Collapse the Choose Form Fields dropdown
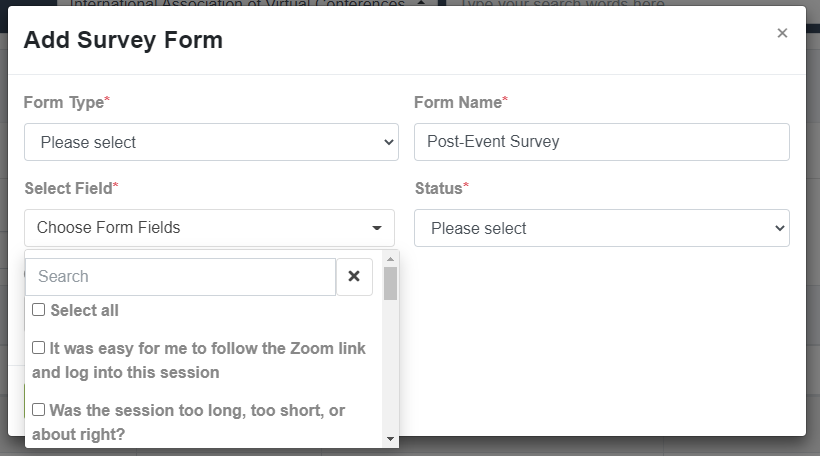 pyautogui.click(x=209, y=228)
